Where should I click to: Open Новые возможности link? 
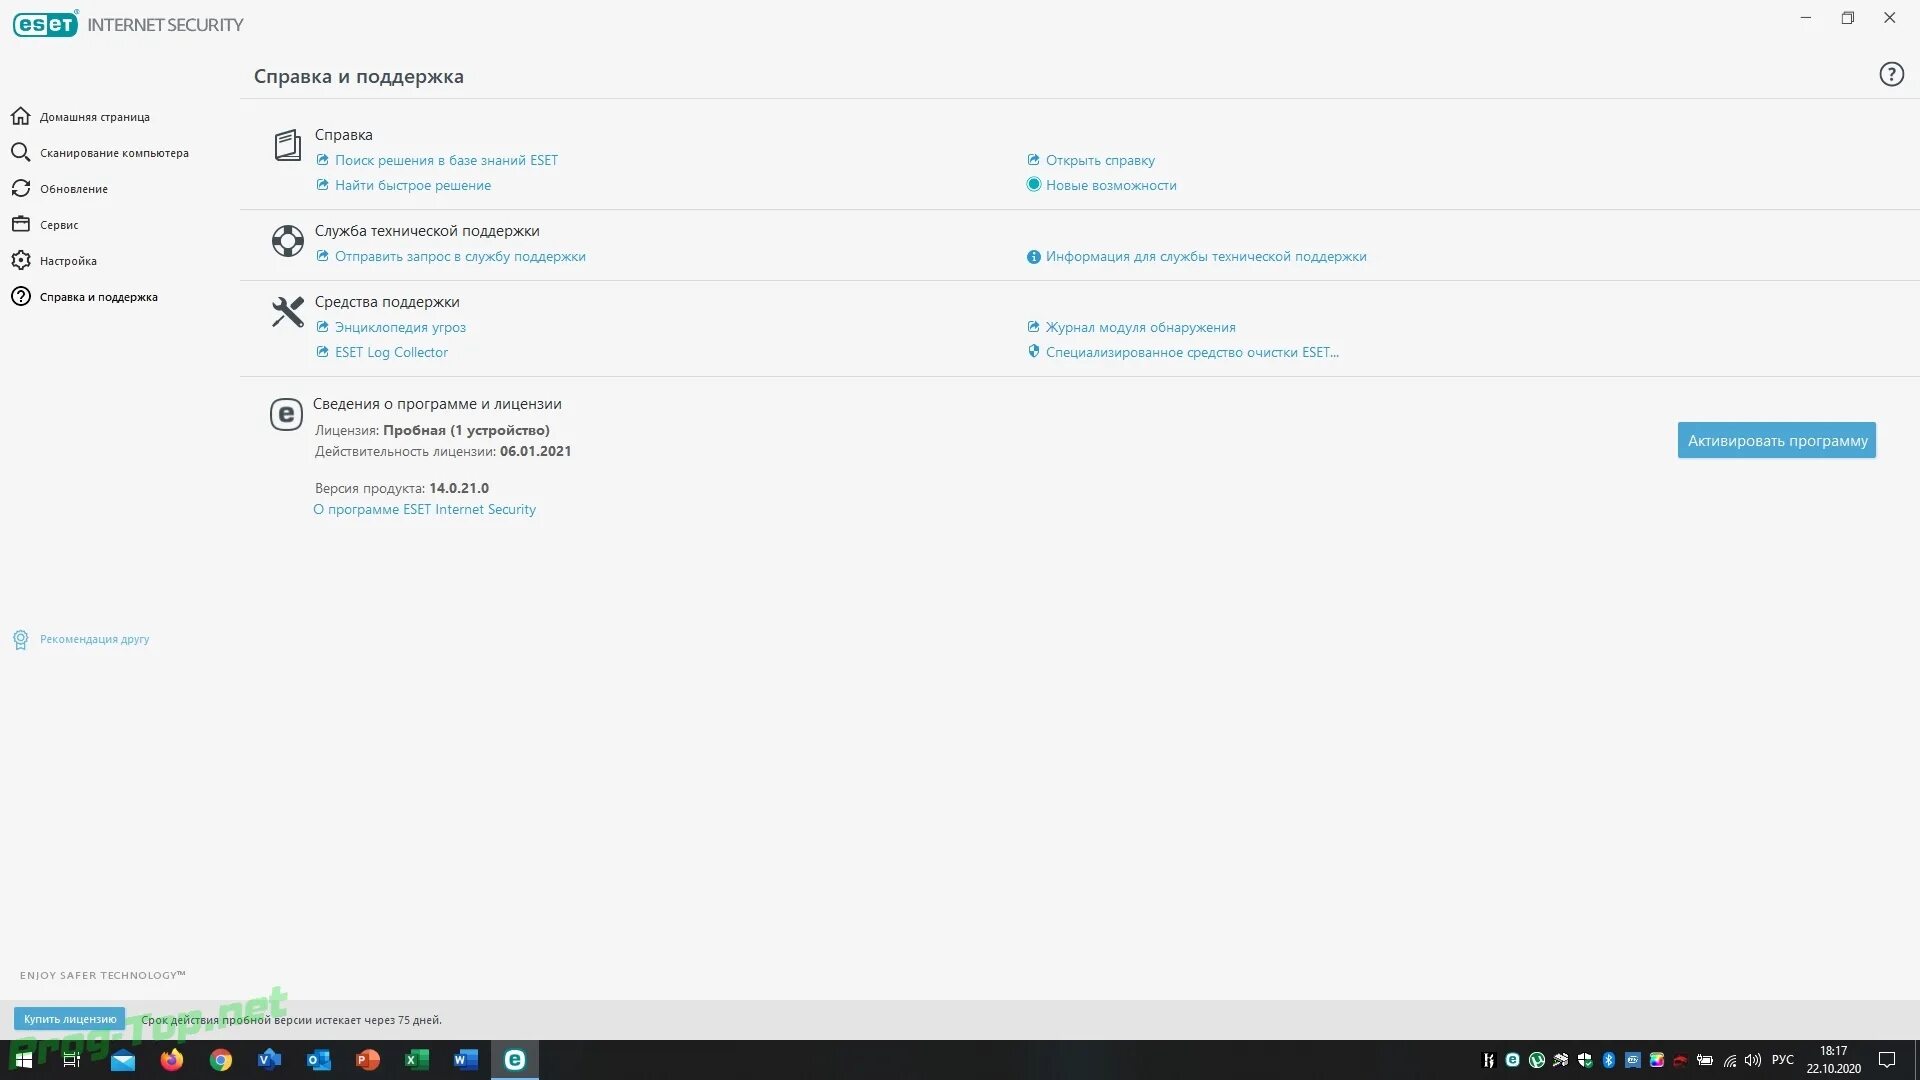pyautogui.click(x=1110, y=185)
